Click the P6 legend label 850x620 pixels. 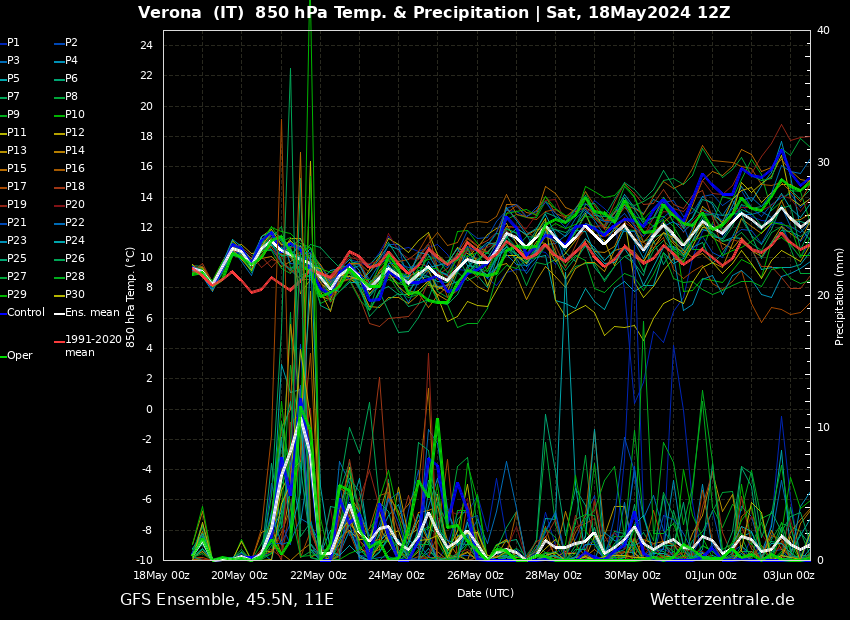coord(72,79)
